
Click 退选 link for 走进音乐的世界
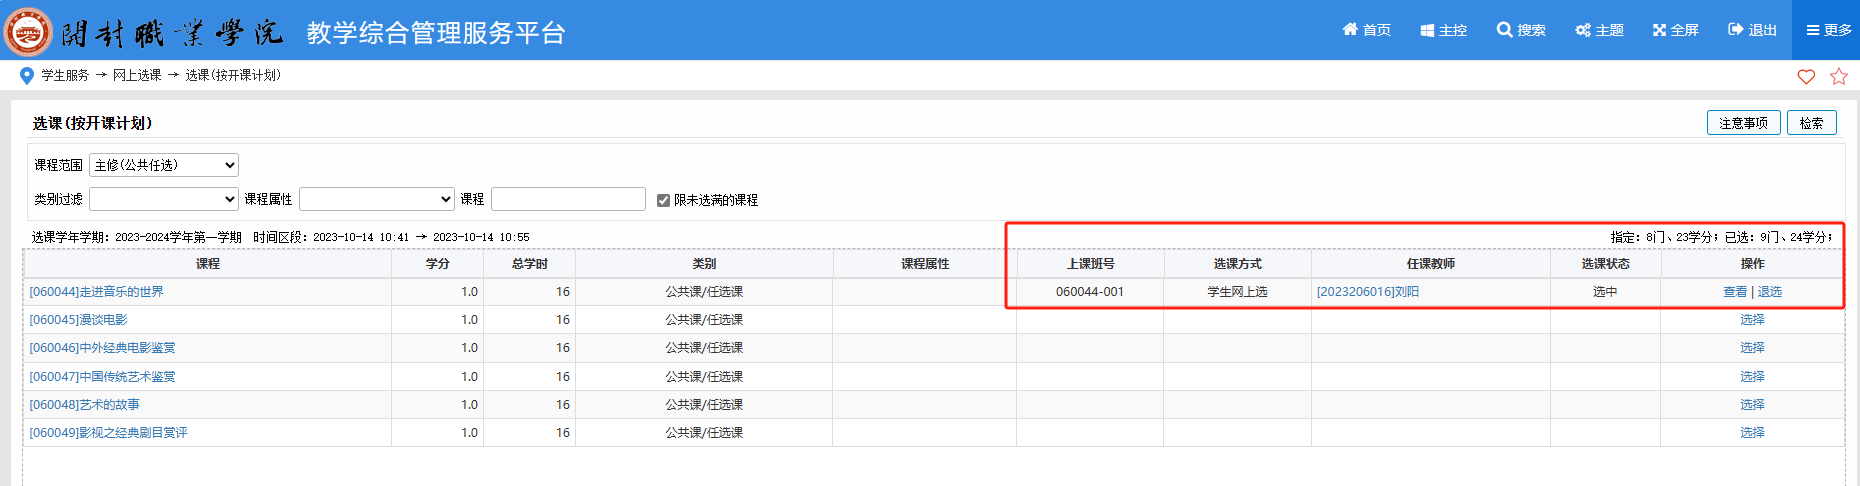click(1769, 292)
